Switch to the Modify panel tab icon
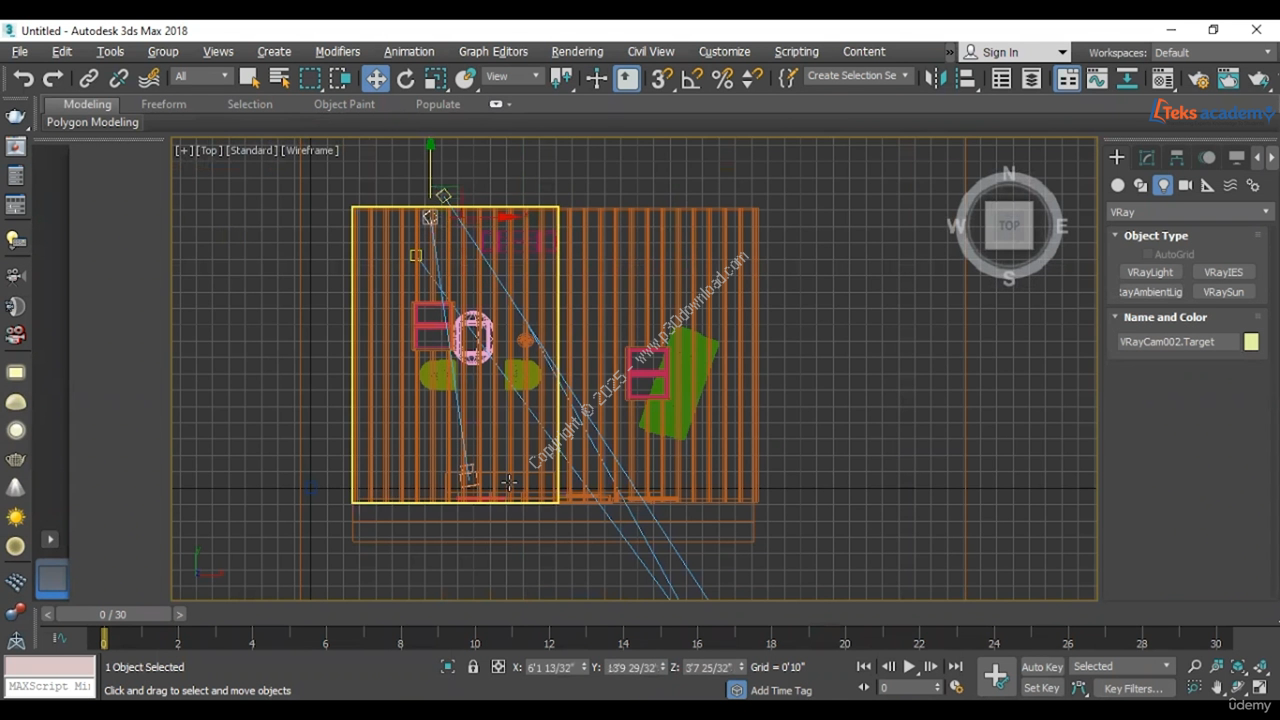Image resolution: width=1280 pixels, height=720 pixels. point(1147,158)
